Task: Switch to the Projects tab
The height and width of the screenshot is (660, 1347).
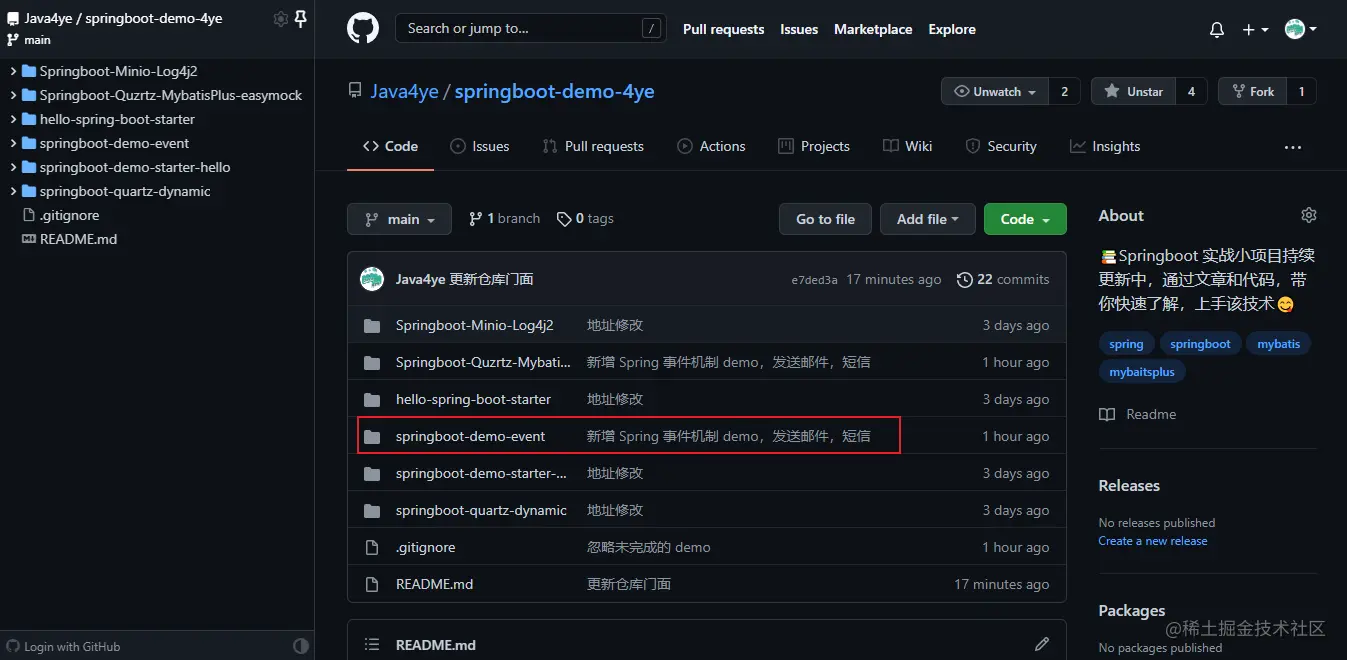Action: [813, 146]
